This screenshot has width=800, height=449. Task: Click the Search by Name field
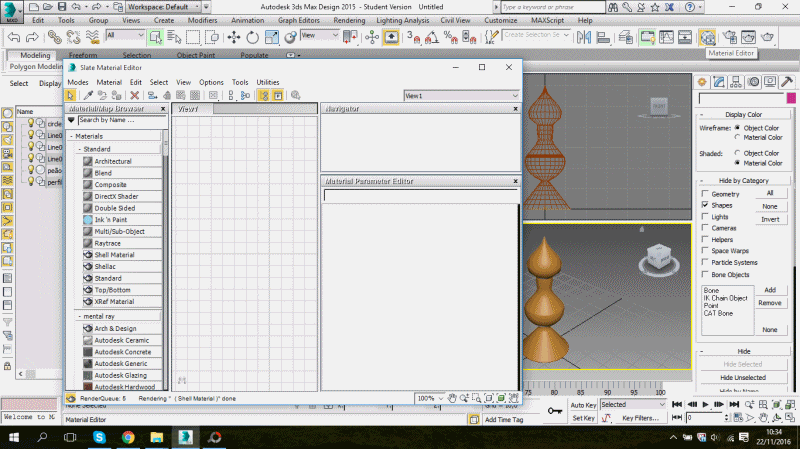(122, 120)
